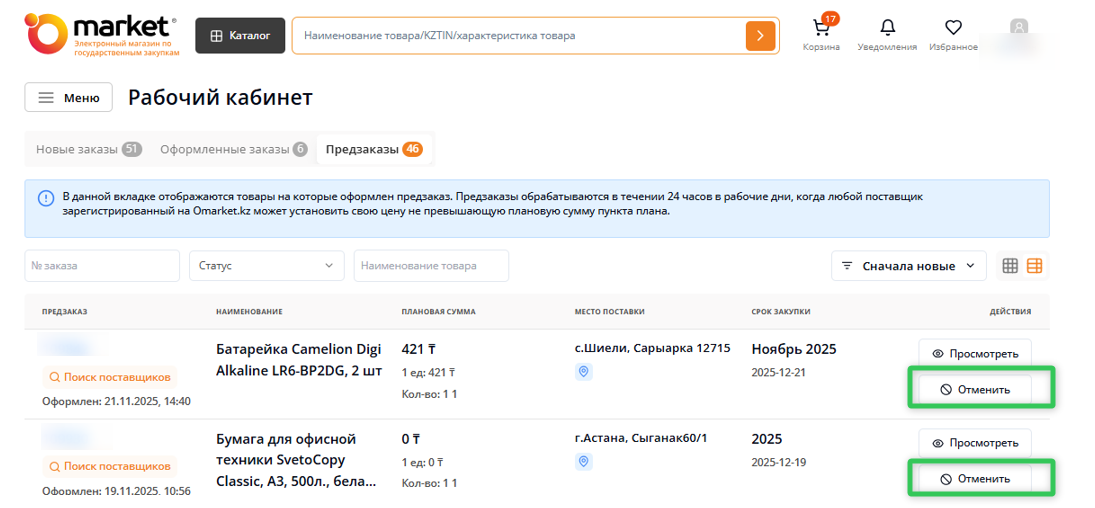Click the Наименование товара filter field
1095x508 pixels.
pyautogui.click(x=430, y=266)
